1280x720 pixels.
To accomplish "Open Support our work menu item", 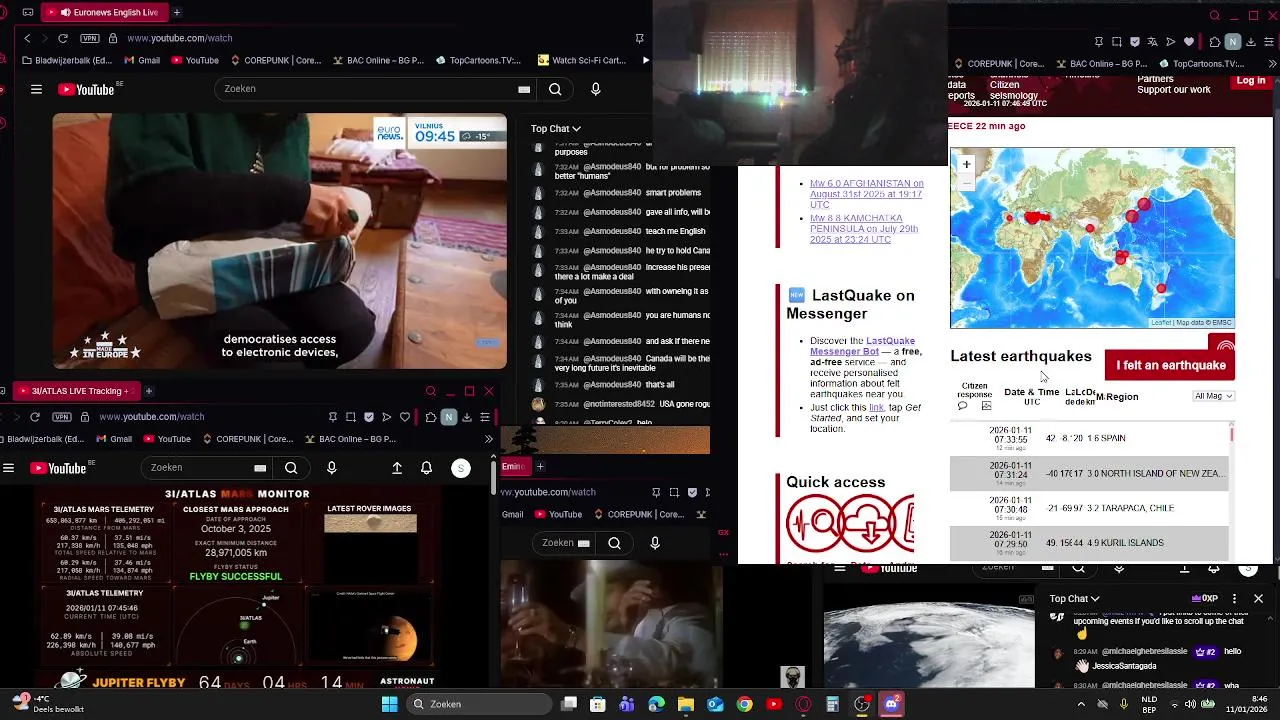I will pyautogui.click(x=1173, y=90).
